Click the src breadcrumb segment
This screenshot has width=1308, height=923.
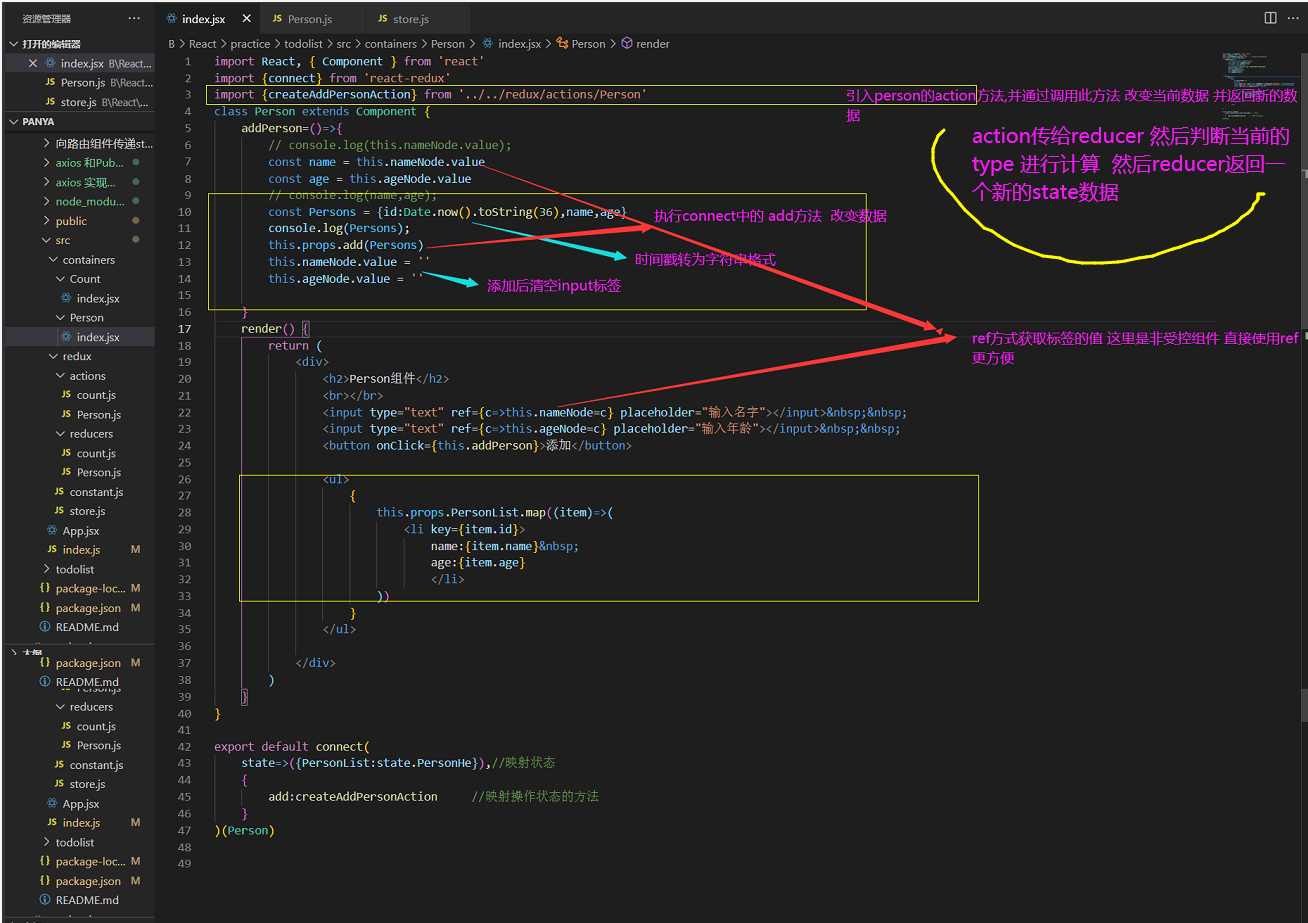click(x=344, y=44)
